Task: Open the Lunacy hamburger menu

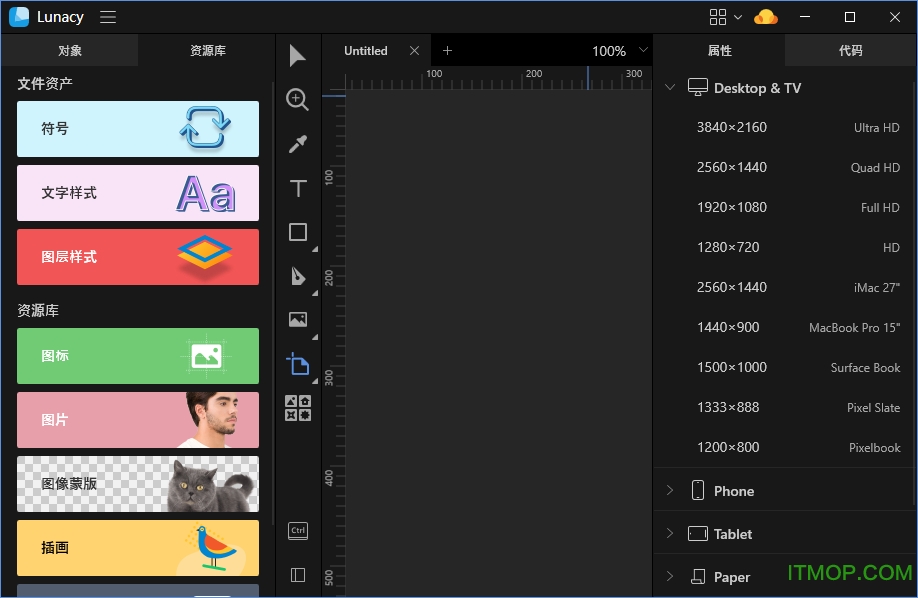Action: point(108,17)
